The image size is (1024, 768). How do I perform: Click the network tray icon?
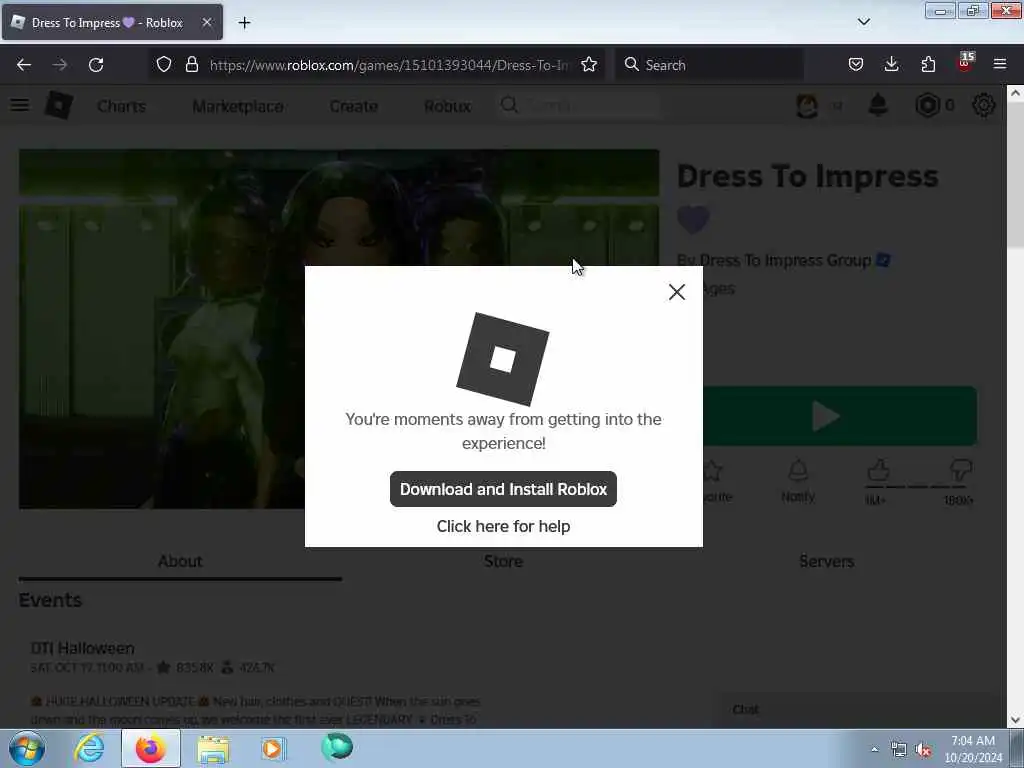point(899,750)
